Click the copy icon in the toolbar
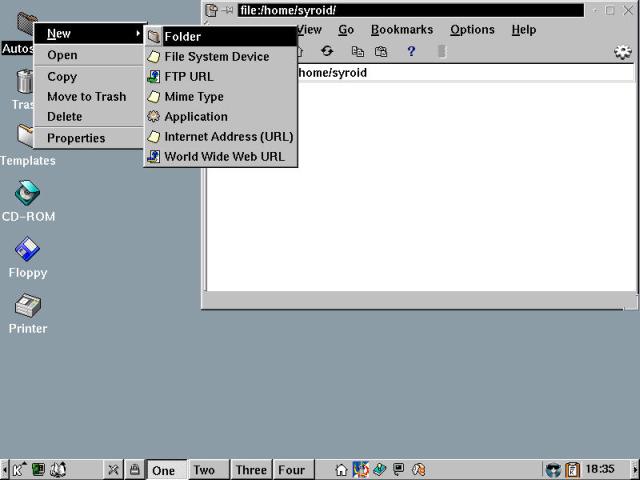Viewport: 640px width, 480px height. (x=357, y=51)
